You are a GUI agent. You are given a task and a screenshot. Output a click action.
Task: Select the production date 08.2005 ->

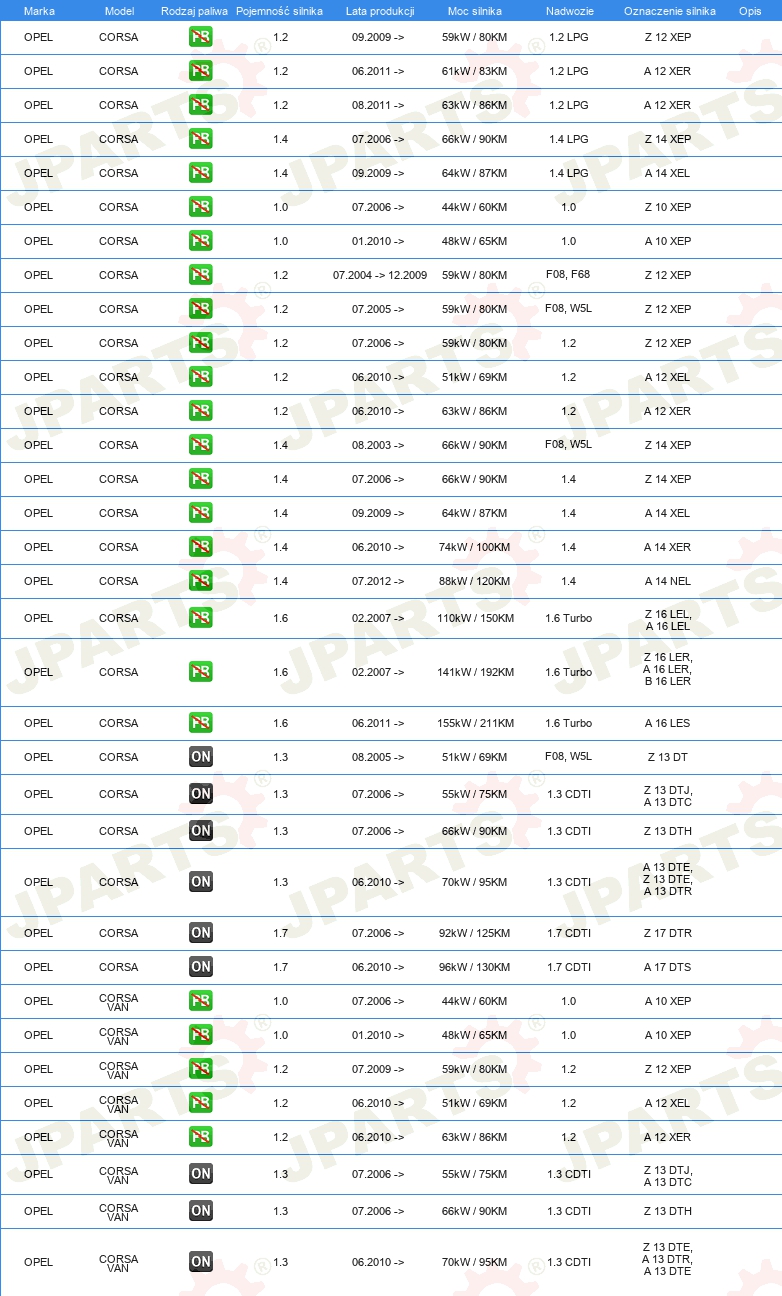(x=378, y=757)
